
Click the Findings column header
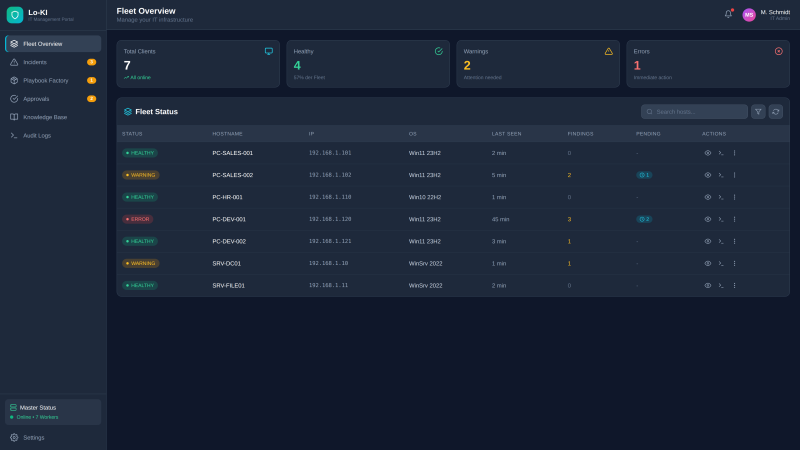(580, 134)
